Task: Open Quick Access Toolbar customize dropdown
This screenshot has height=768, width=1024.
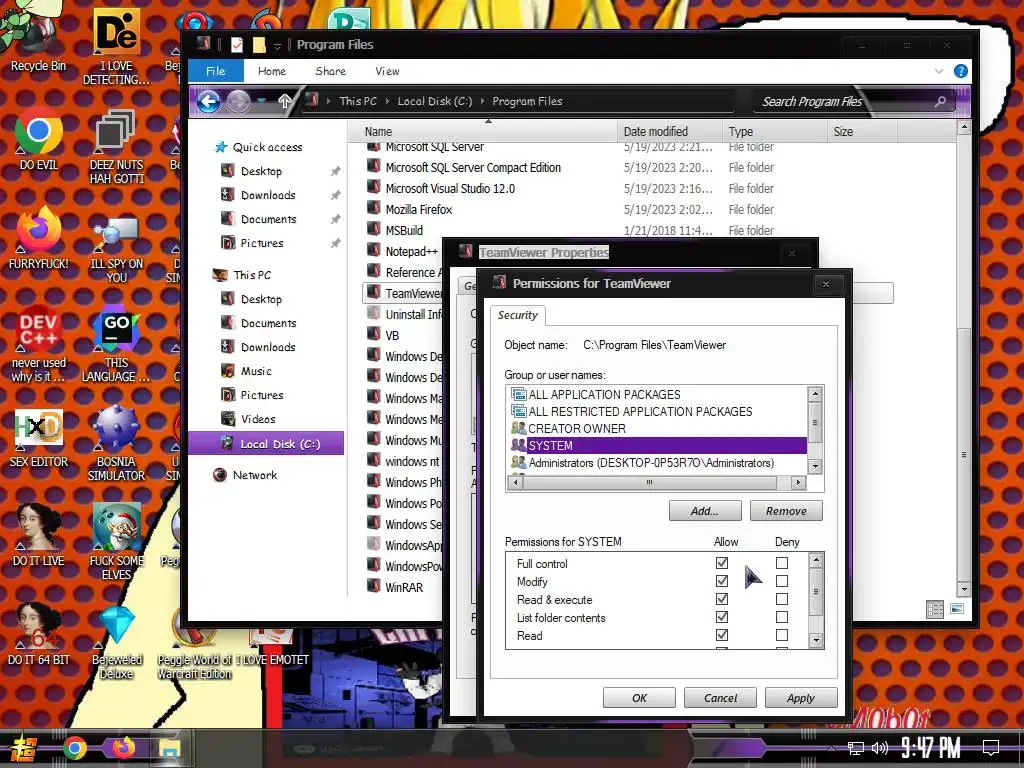Action: [277, 45]
